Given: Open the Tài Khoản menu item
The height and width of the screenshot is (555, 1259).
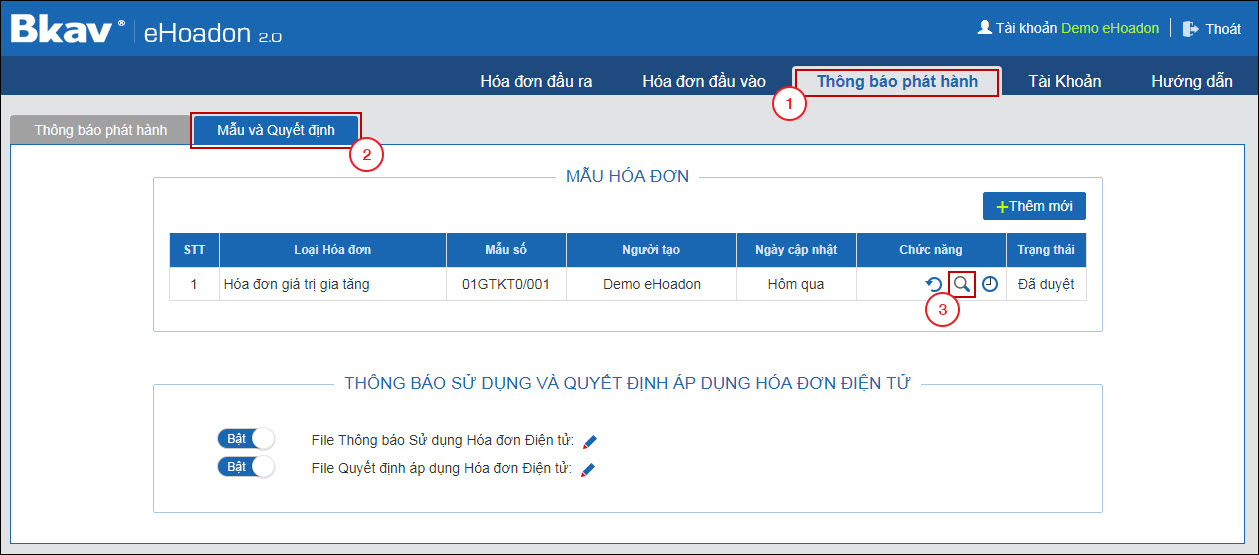Looking at the screenshot, I should point(1064,82).
